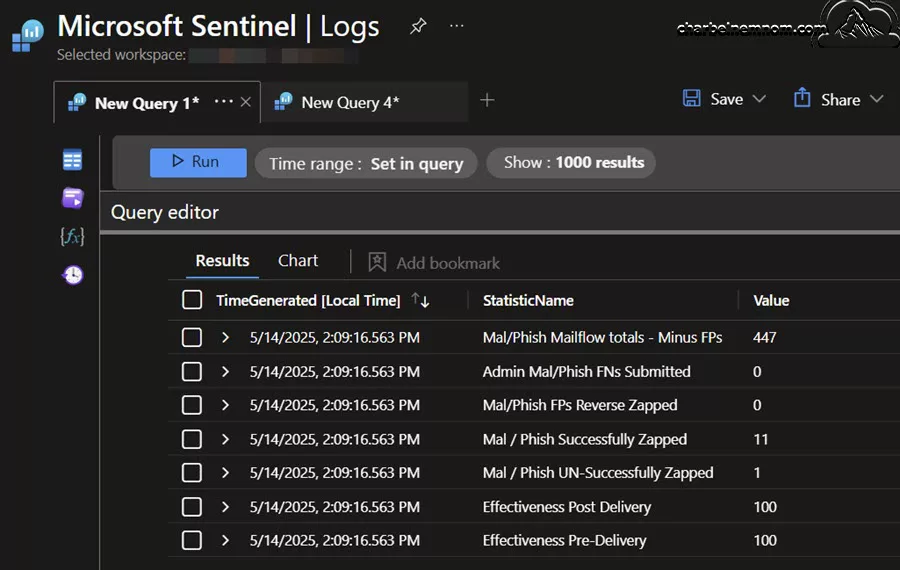Viewport: 900px width, 570px height.
Task: Expand the Mal/Phish FPs Reverse Zapped row
Action: click(225, 405)
